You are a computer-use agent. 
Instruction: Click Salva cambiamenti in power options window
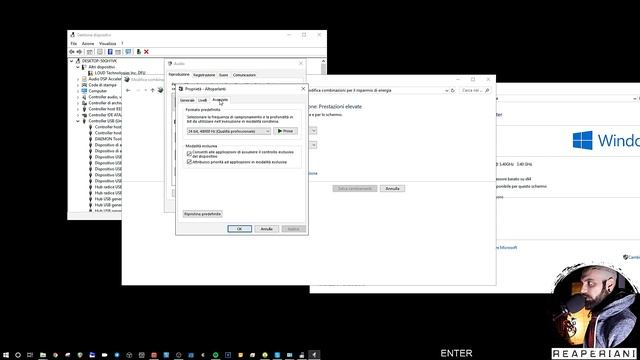(355, 189)
